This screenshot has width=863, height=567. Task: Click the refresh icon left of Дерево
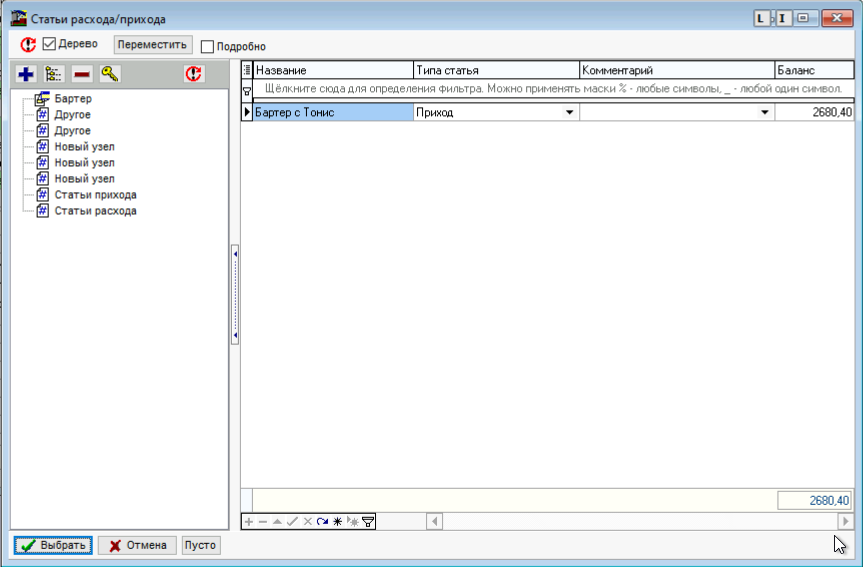pos(28,45)
